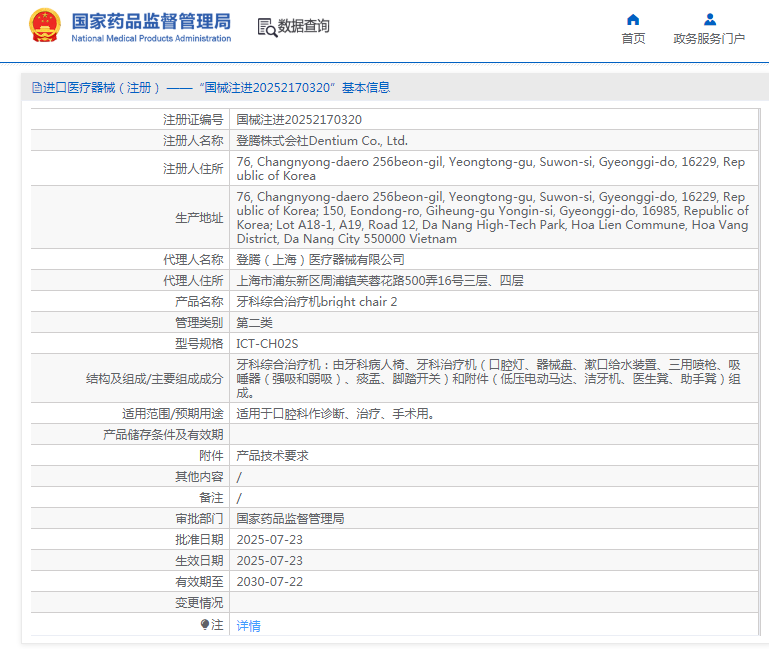Click the 国家药品监督管理局 site title
The height and width of the screenshot is (649, 769).
(151, 21)
